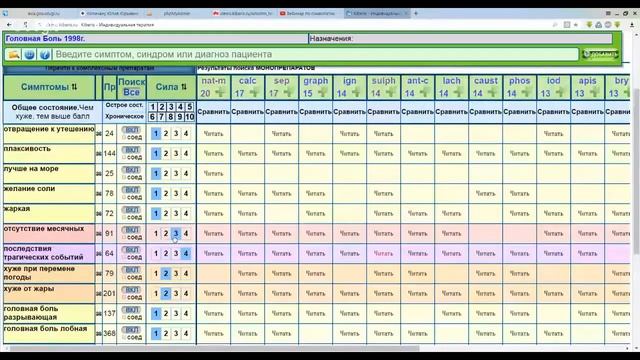Add remedy caust with its green plus

[x=492, y=93]
